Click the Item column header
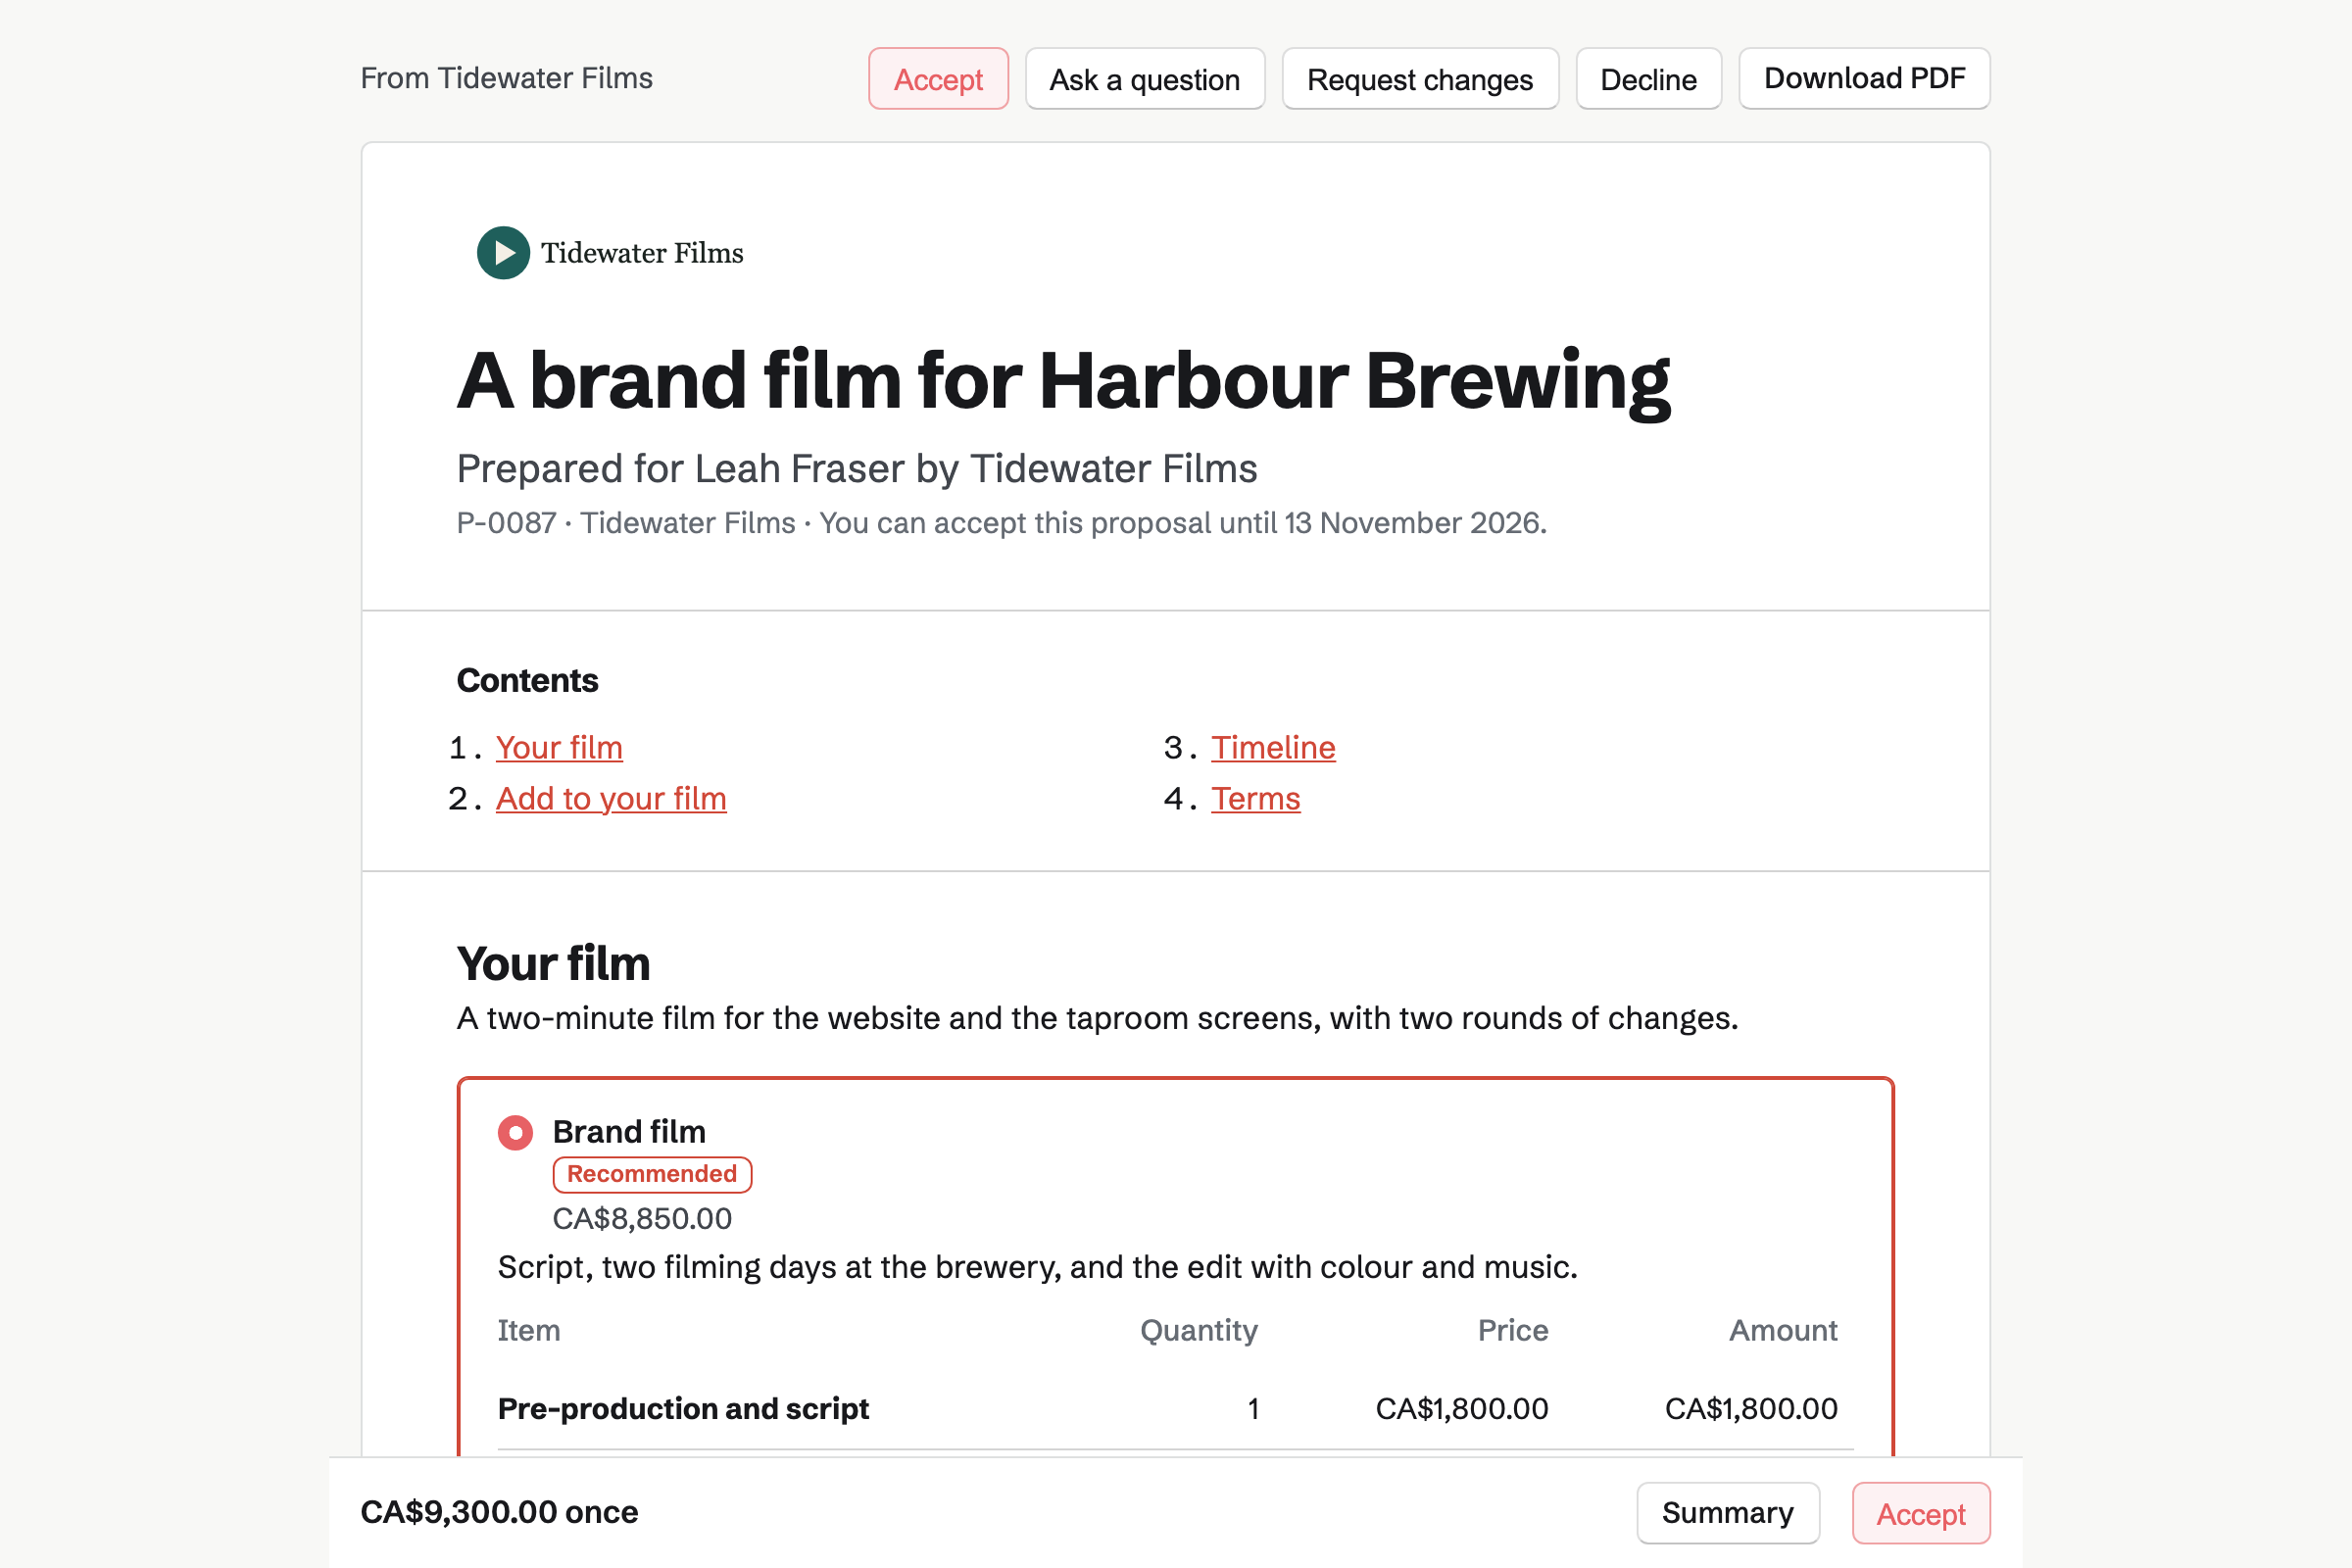This screenshot has width=2352, height=1568. tap(529, 1330)
